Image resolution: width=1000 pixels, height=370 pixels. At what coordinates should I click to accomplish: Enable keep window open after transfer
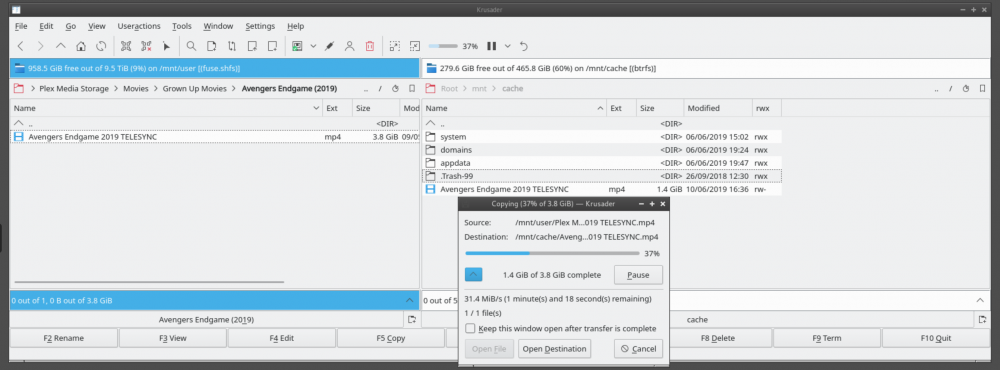pos(470,329)
